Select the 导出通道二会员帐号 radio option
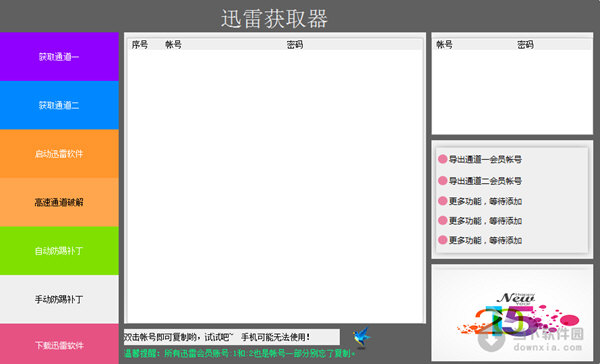This screenshot has width=600, height=364. pyautogui.click(x=480, y=181)
